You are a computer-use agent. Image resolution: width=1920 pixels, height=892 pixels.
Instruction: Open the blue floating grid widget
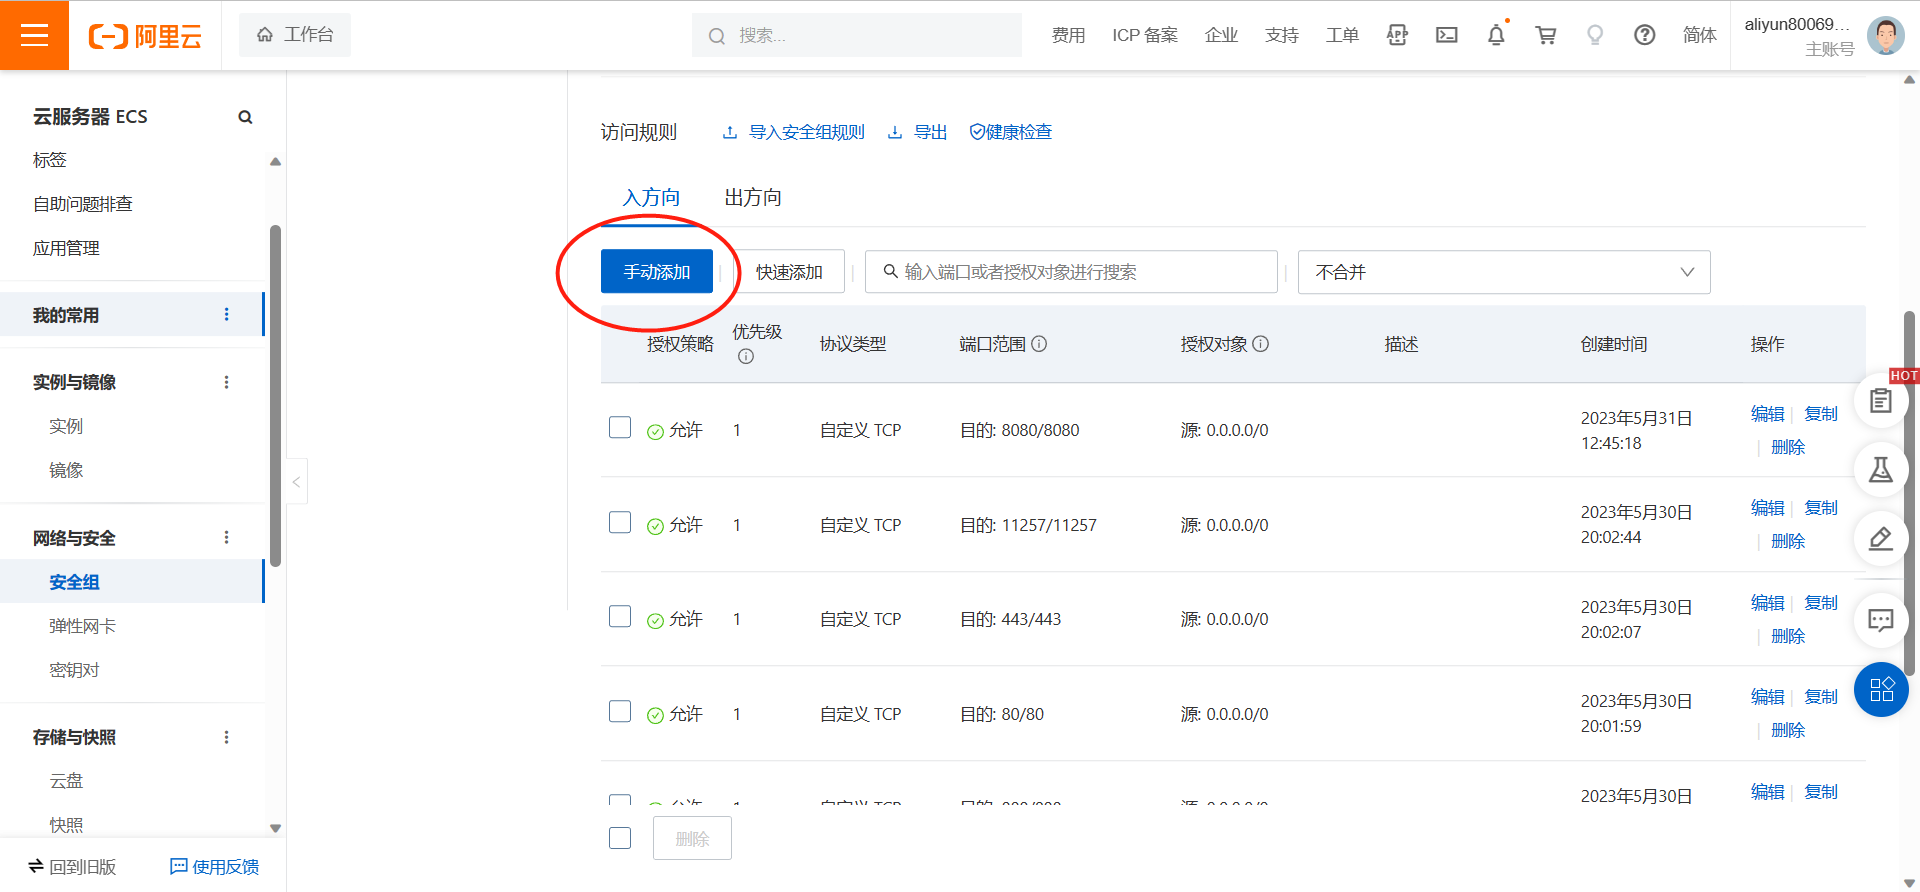(x=1881, y=689)
